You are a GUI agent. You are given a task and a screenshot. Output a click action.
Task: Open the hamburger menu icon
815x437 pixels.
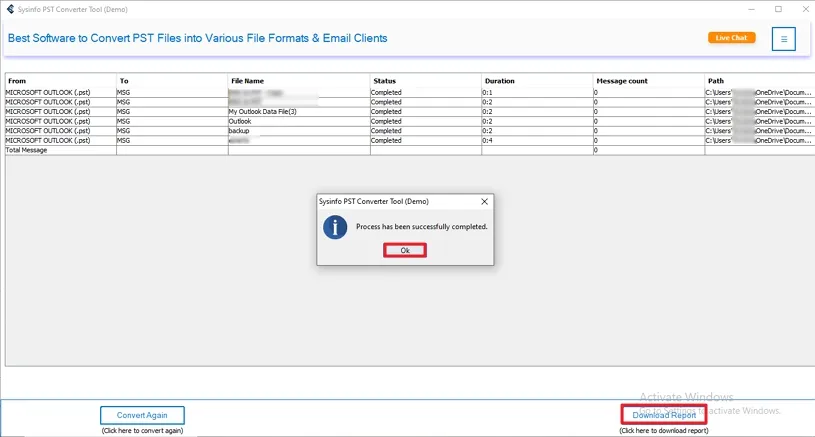(784, 39)
